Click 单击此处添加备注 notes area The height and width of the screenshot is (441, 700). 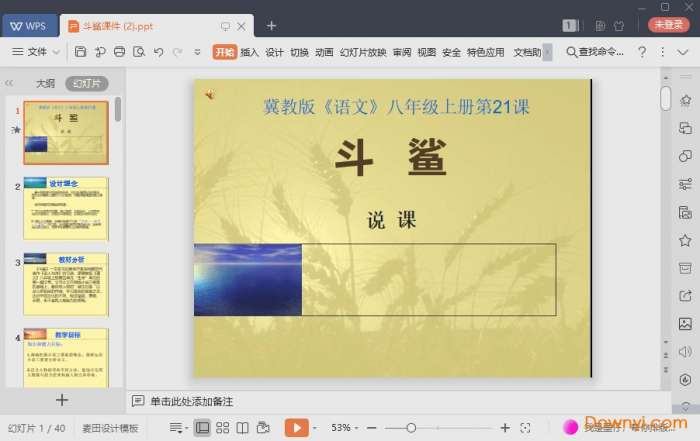point(192,401)
